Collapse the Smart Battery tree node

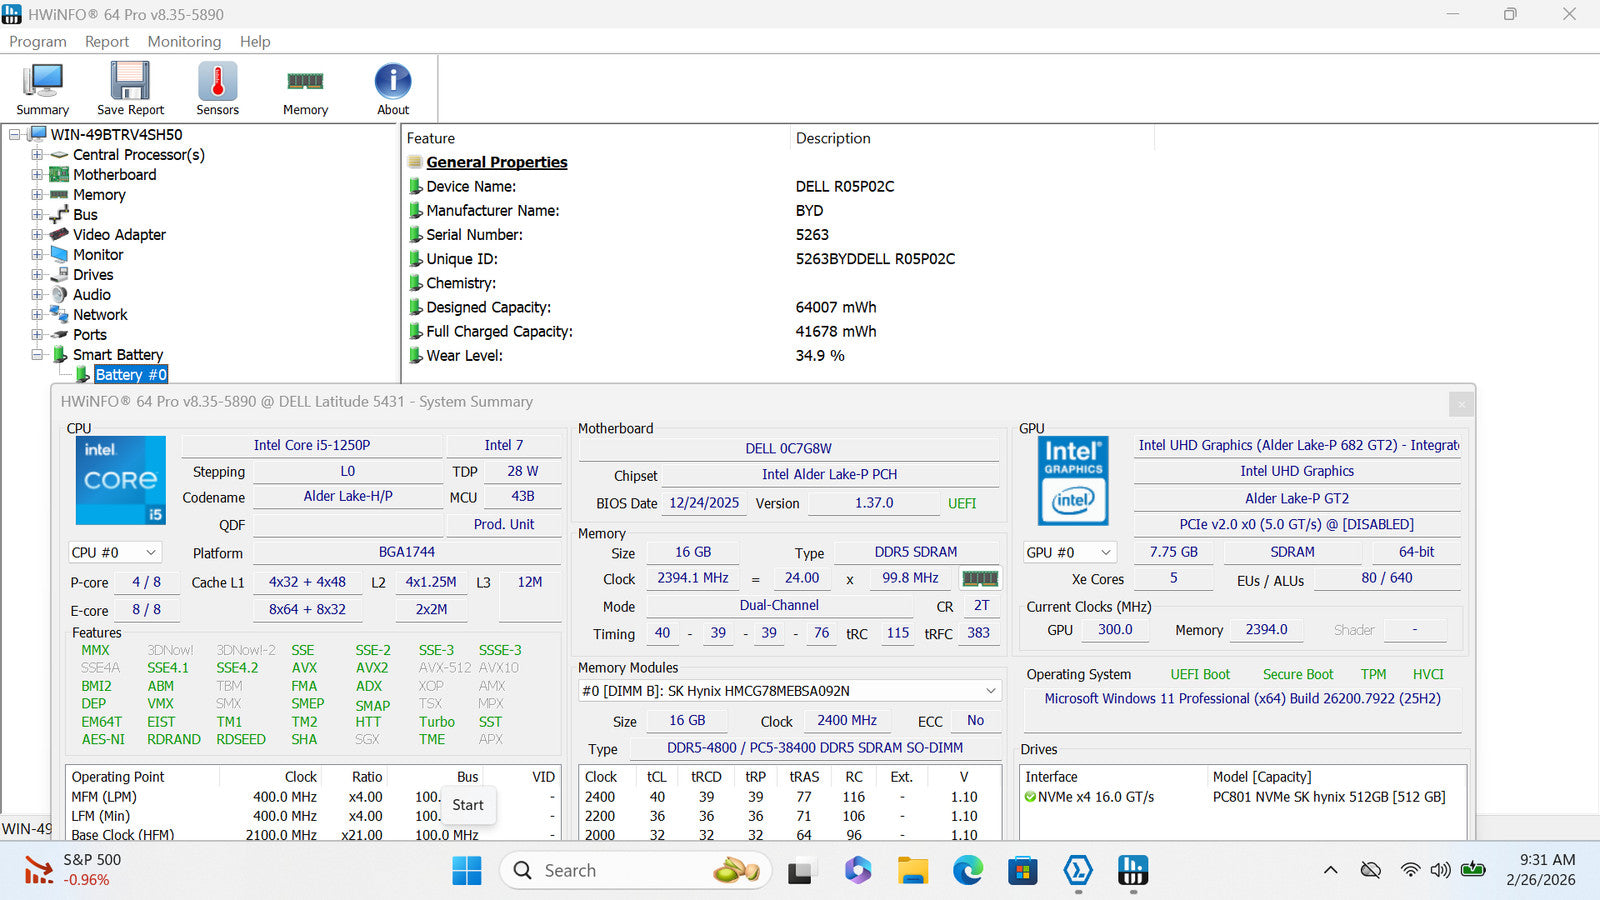(x=37, y=354)
